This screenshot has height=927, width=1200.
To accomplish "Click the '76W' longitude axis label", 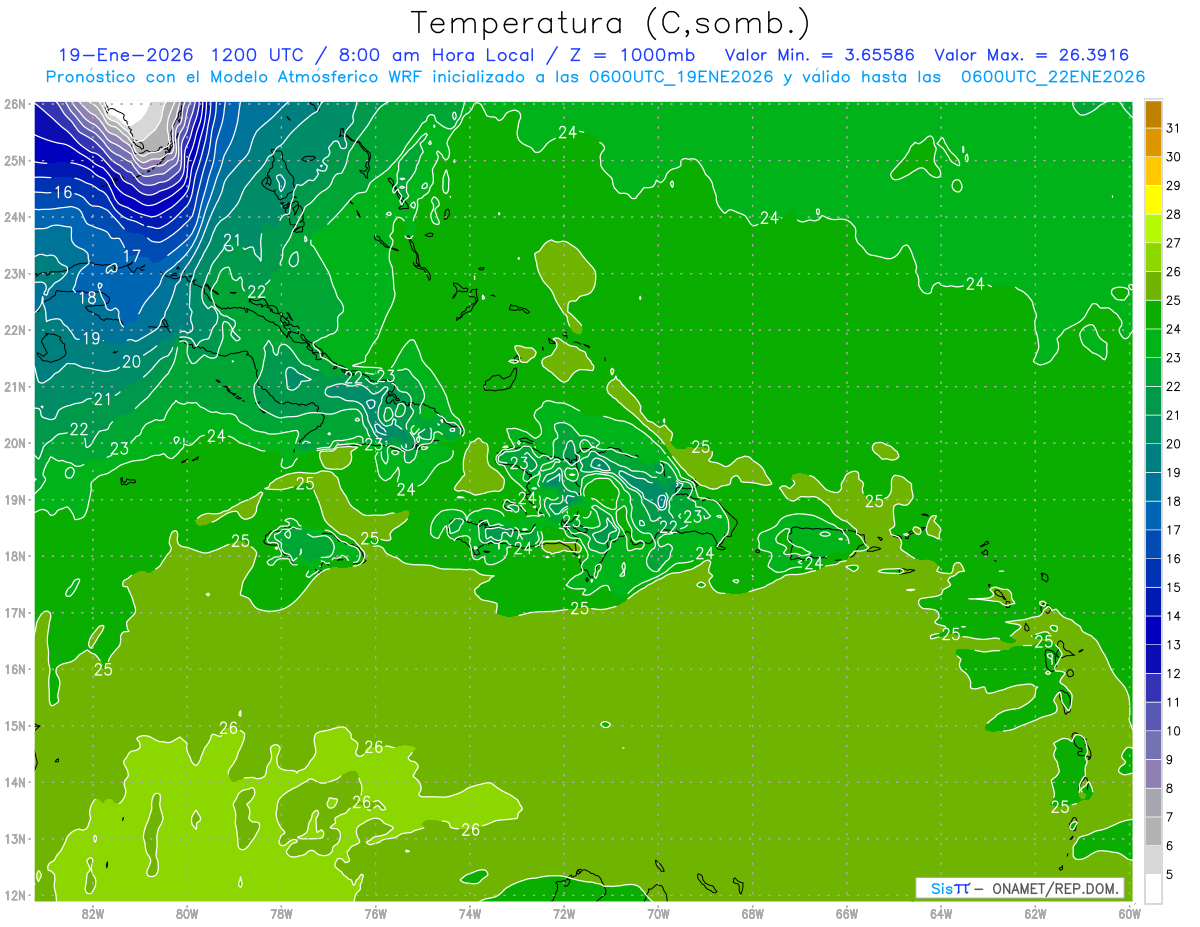I will click(376, 913).
